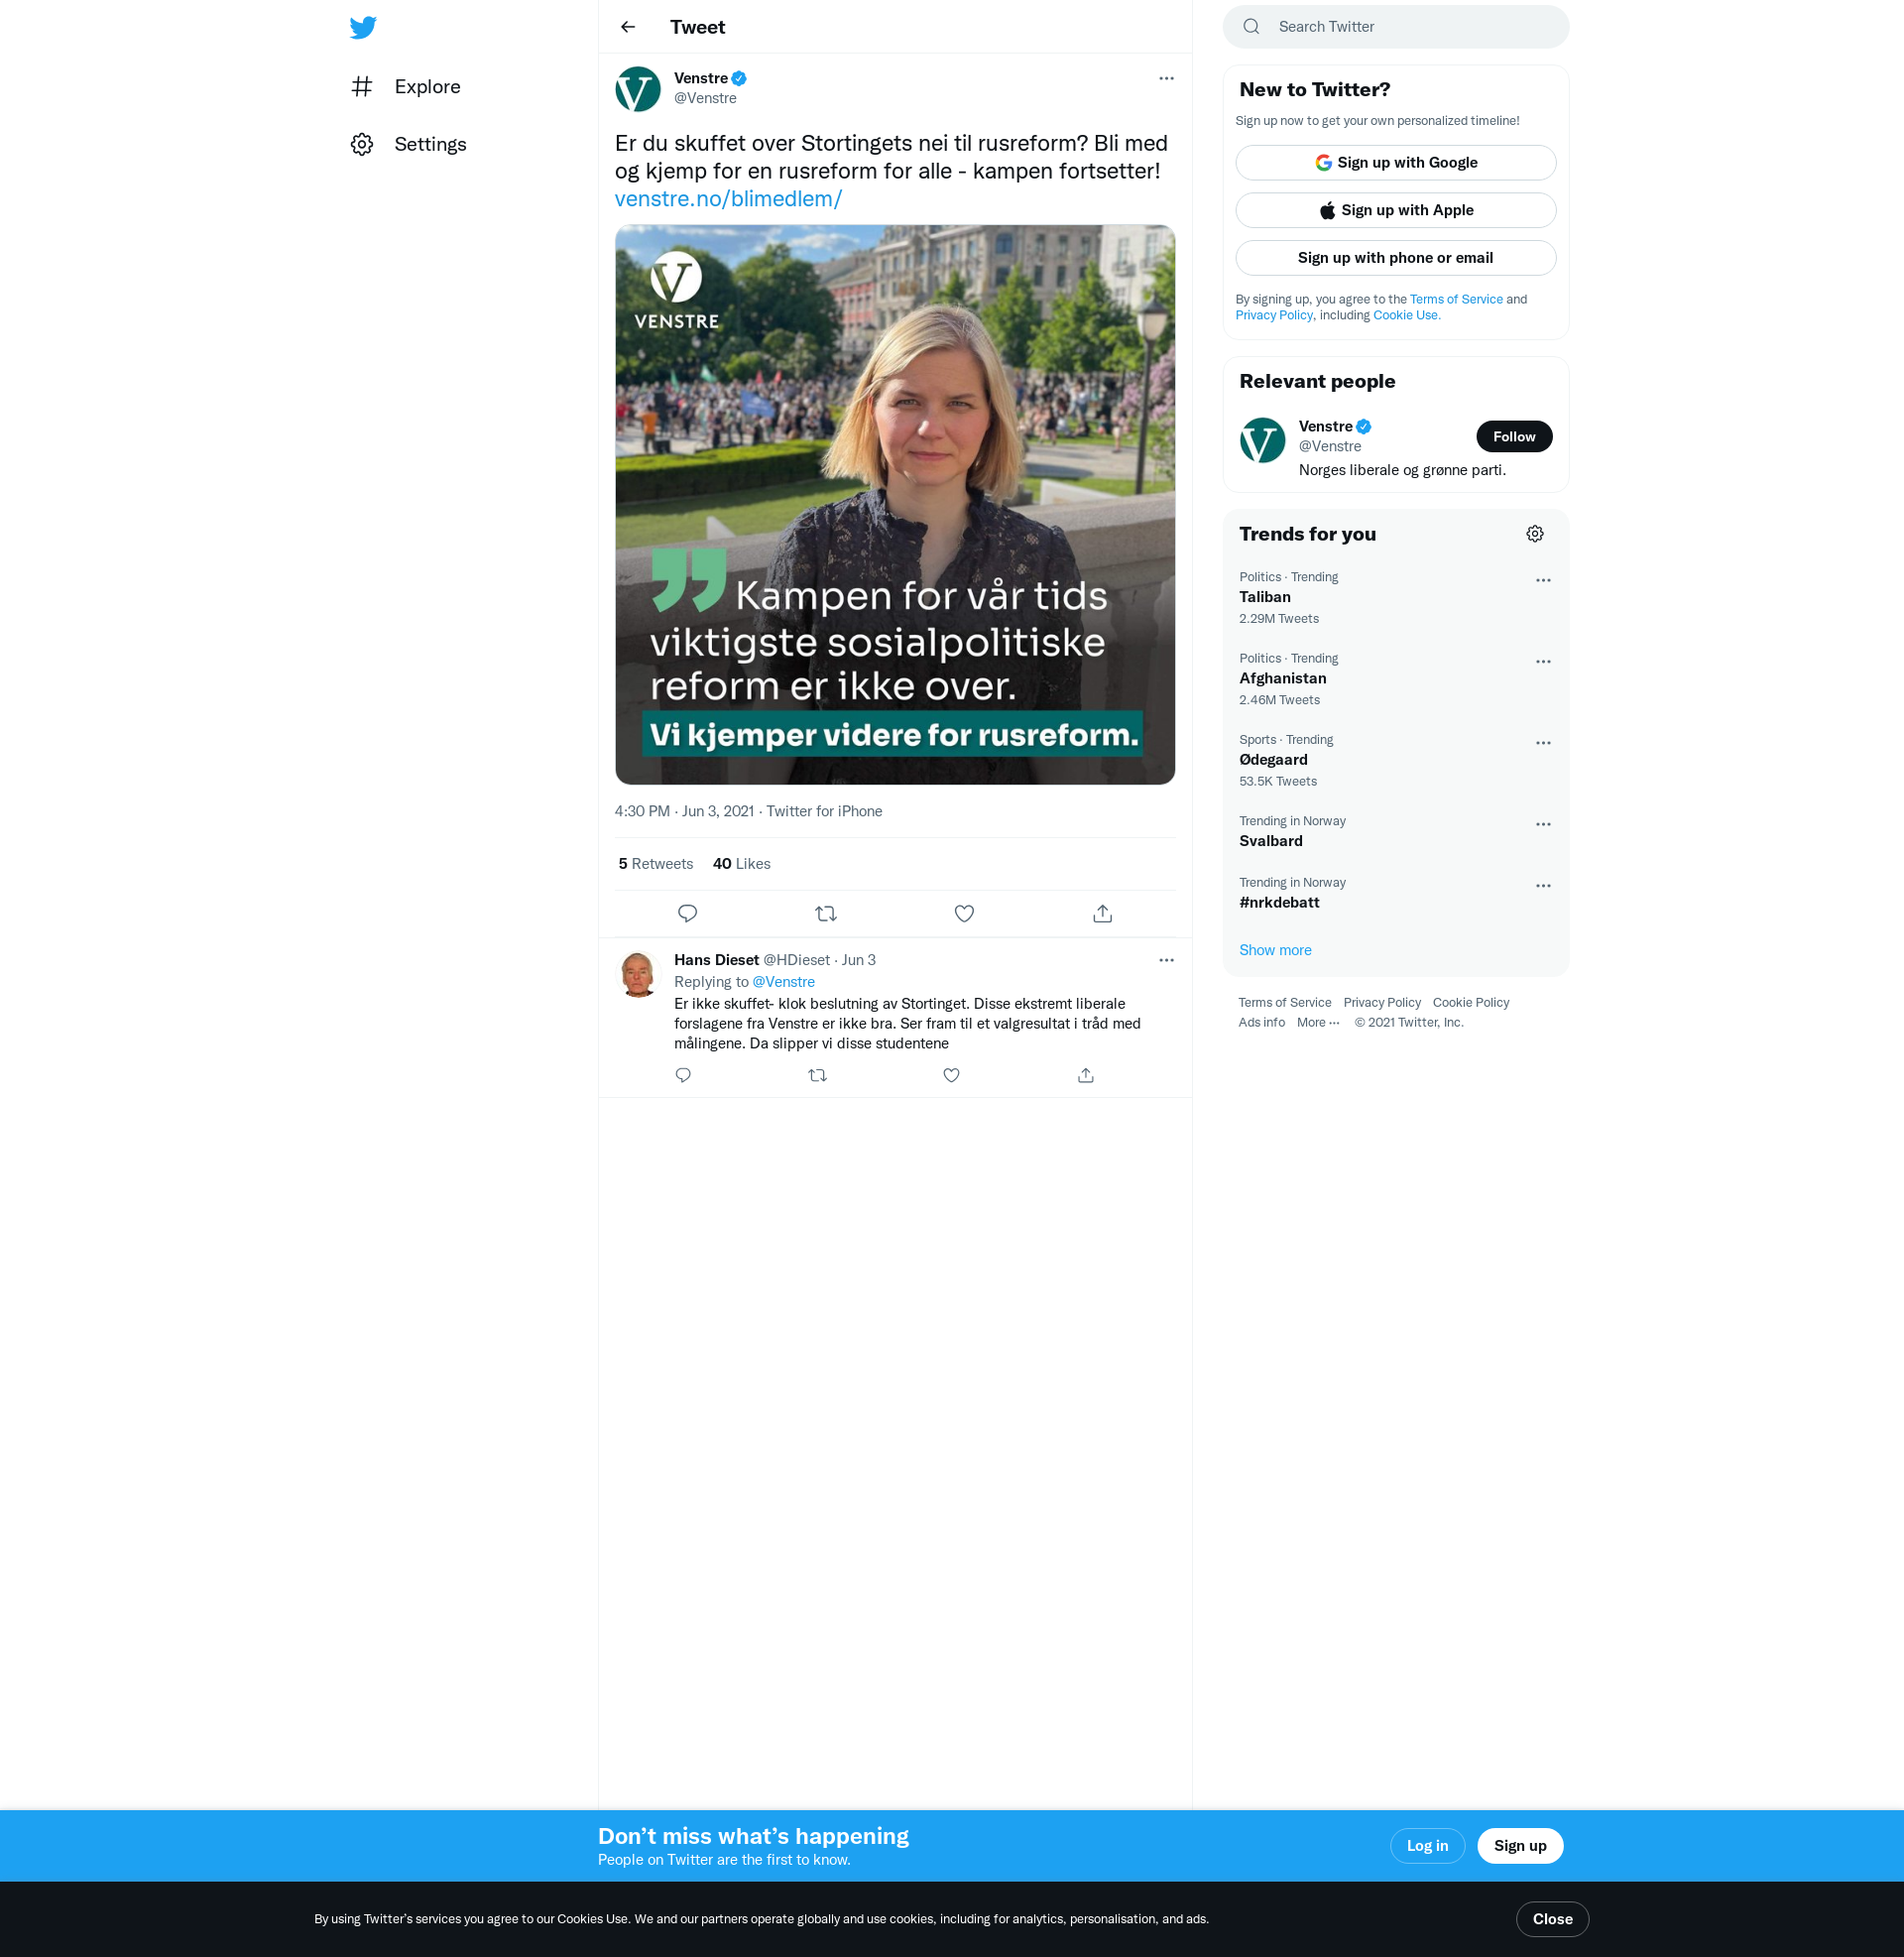Share Hans Dieset's comment
This screenshot has height=1957, width=1904.
(1086, 1076)
